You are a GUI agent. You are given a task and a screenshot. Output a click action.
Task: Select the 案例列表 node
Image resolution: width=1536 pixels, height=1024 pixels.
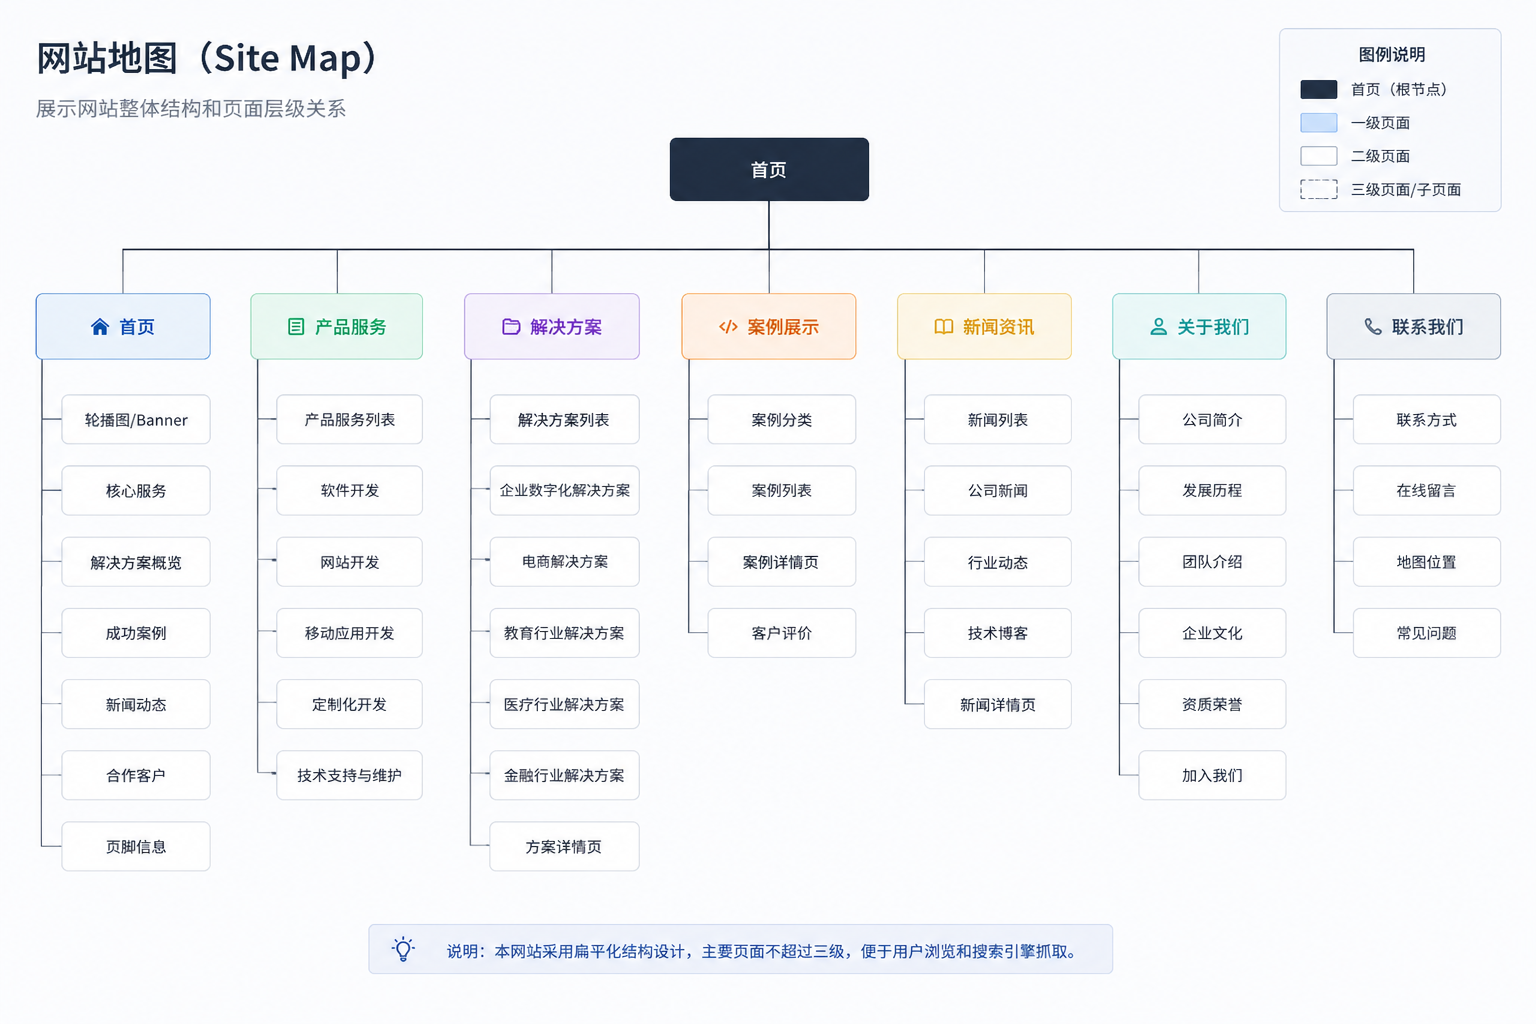[782, 491]
